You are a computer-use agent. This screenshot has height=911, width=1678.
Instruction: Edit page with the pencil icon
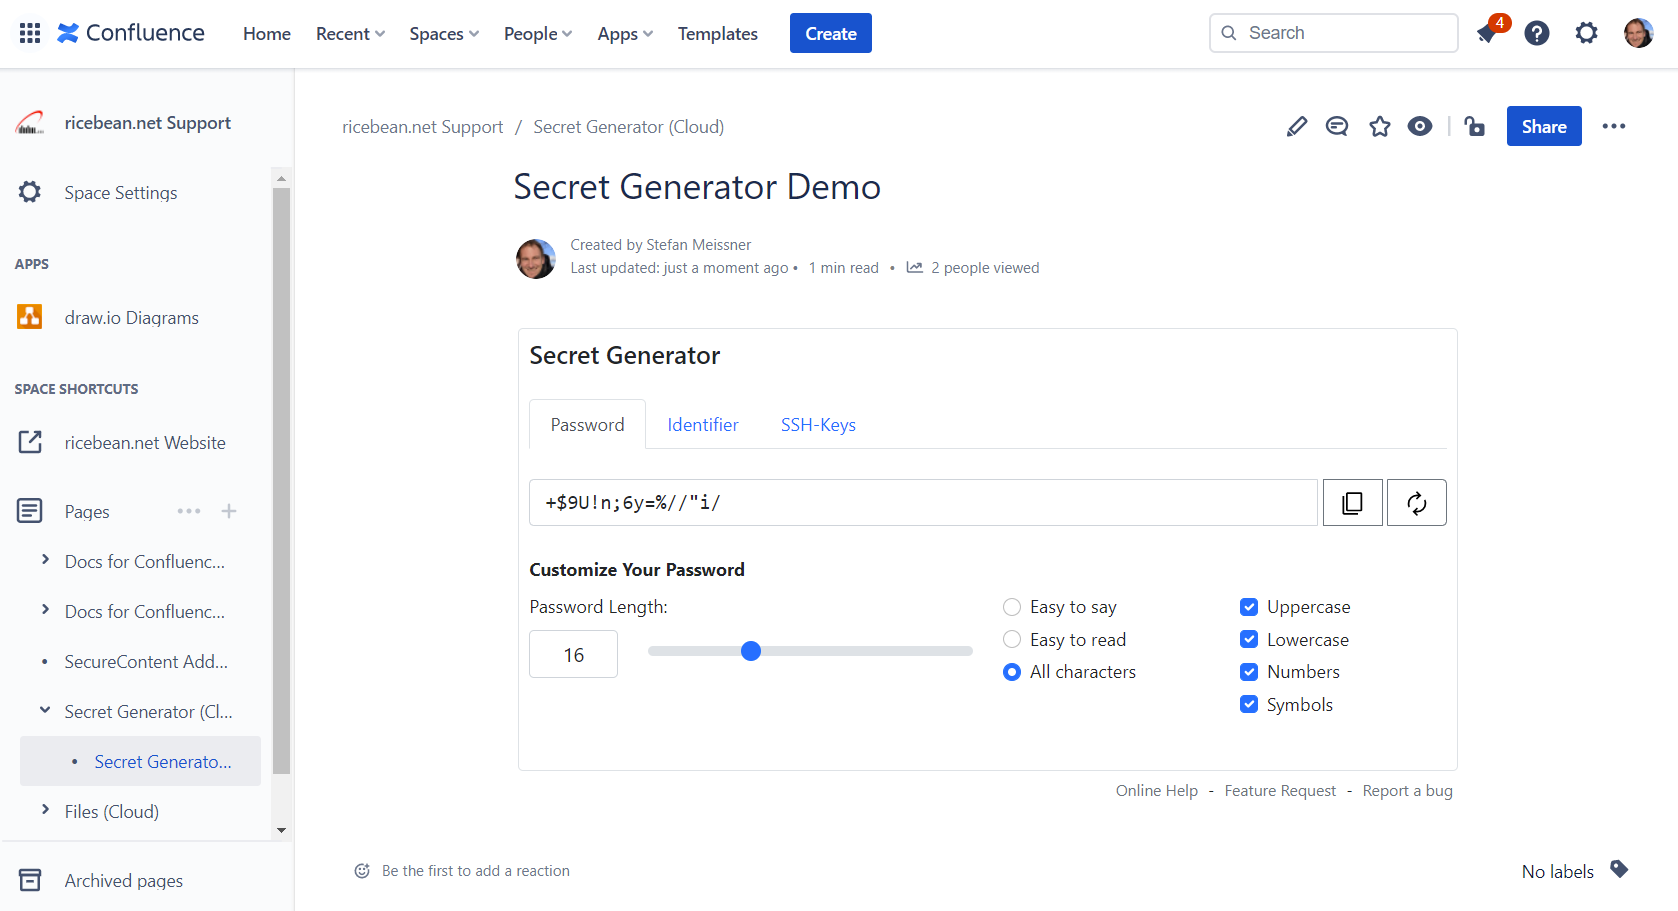pos(1296,126)
